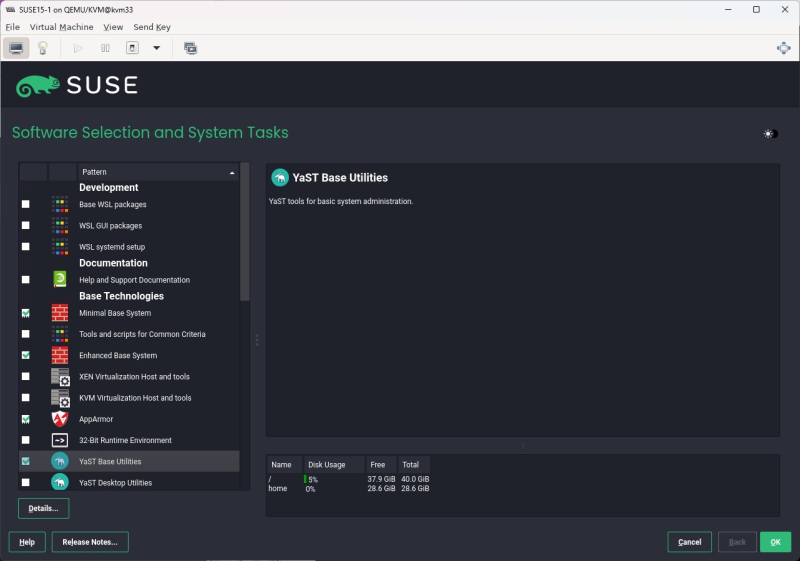The height and width of the screenshot is (561, 800).
Task: Sort disk table by Disk Usage column
Action: pos(334,465)
